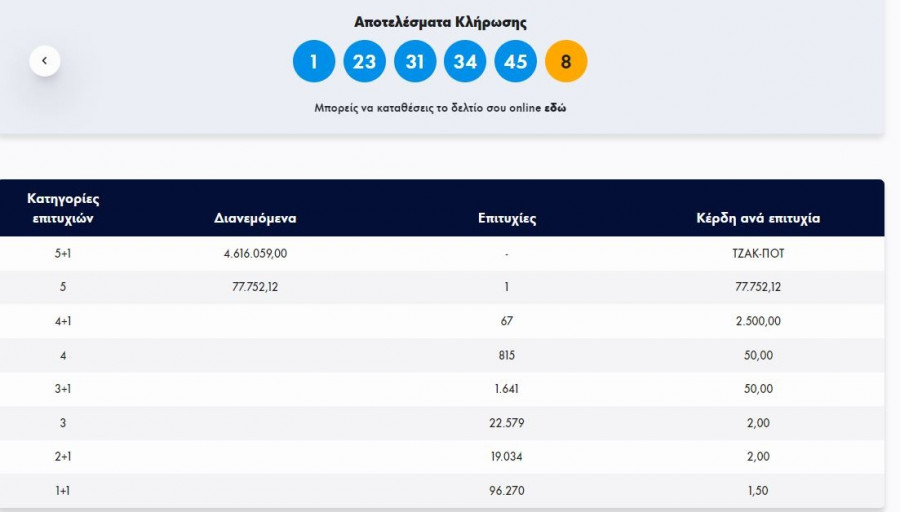
Task: Click the 96.270 winners count cell
Action: (x=507, y=491)
